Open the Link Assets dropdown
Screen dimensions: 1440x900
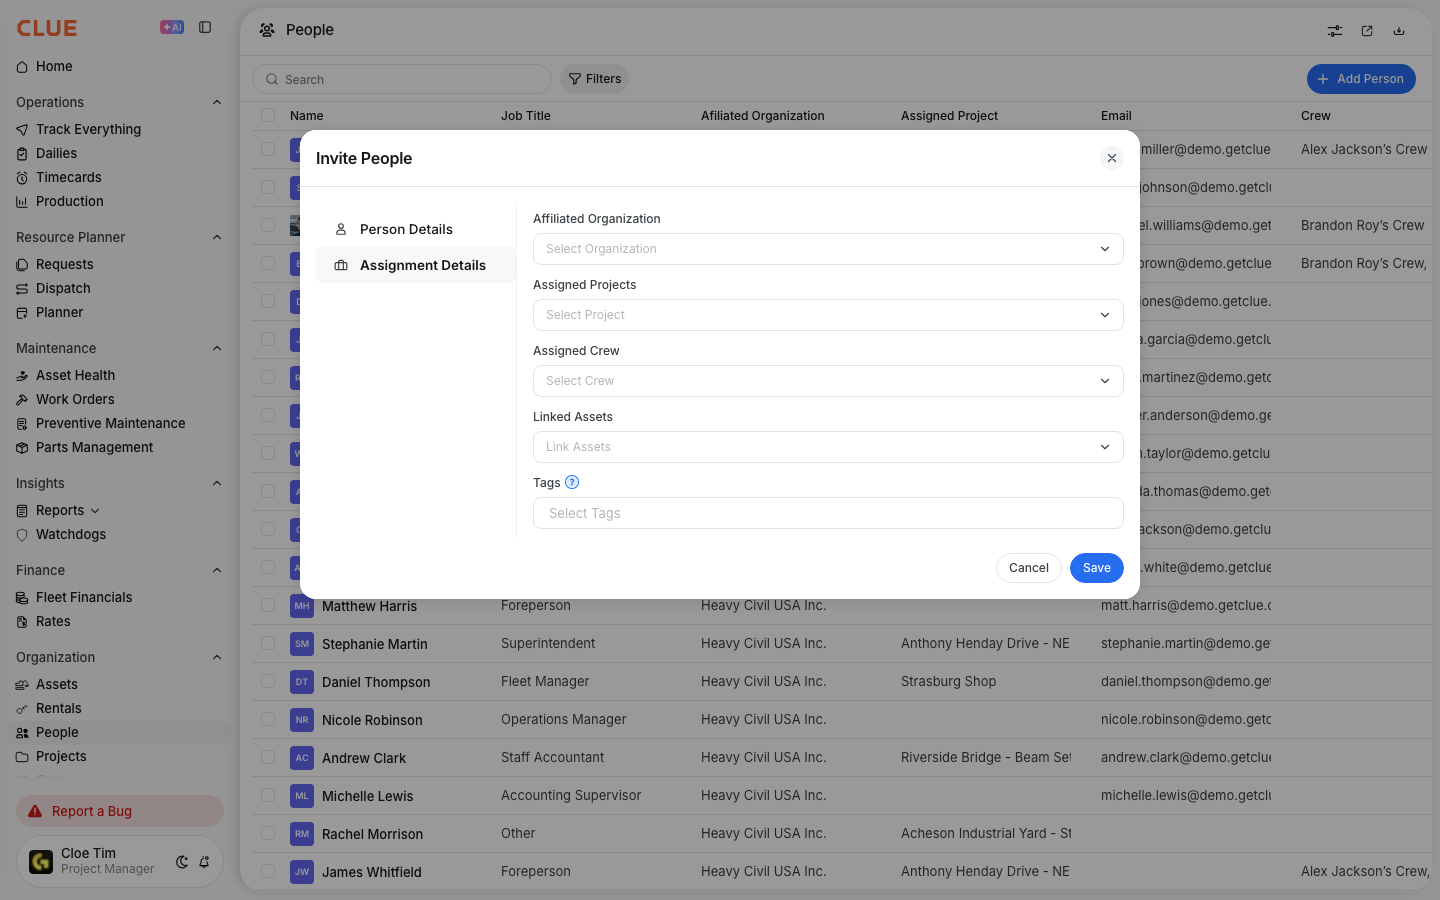coord(828,447)
